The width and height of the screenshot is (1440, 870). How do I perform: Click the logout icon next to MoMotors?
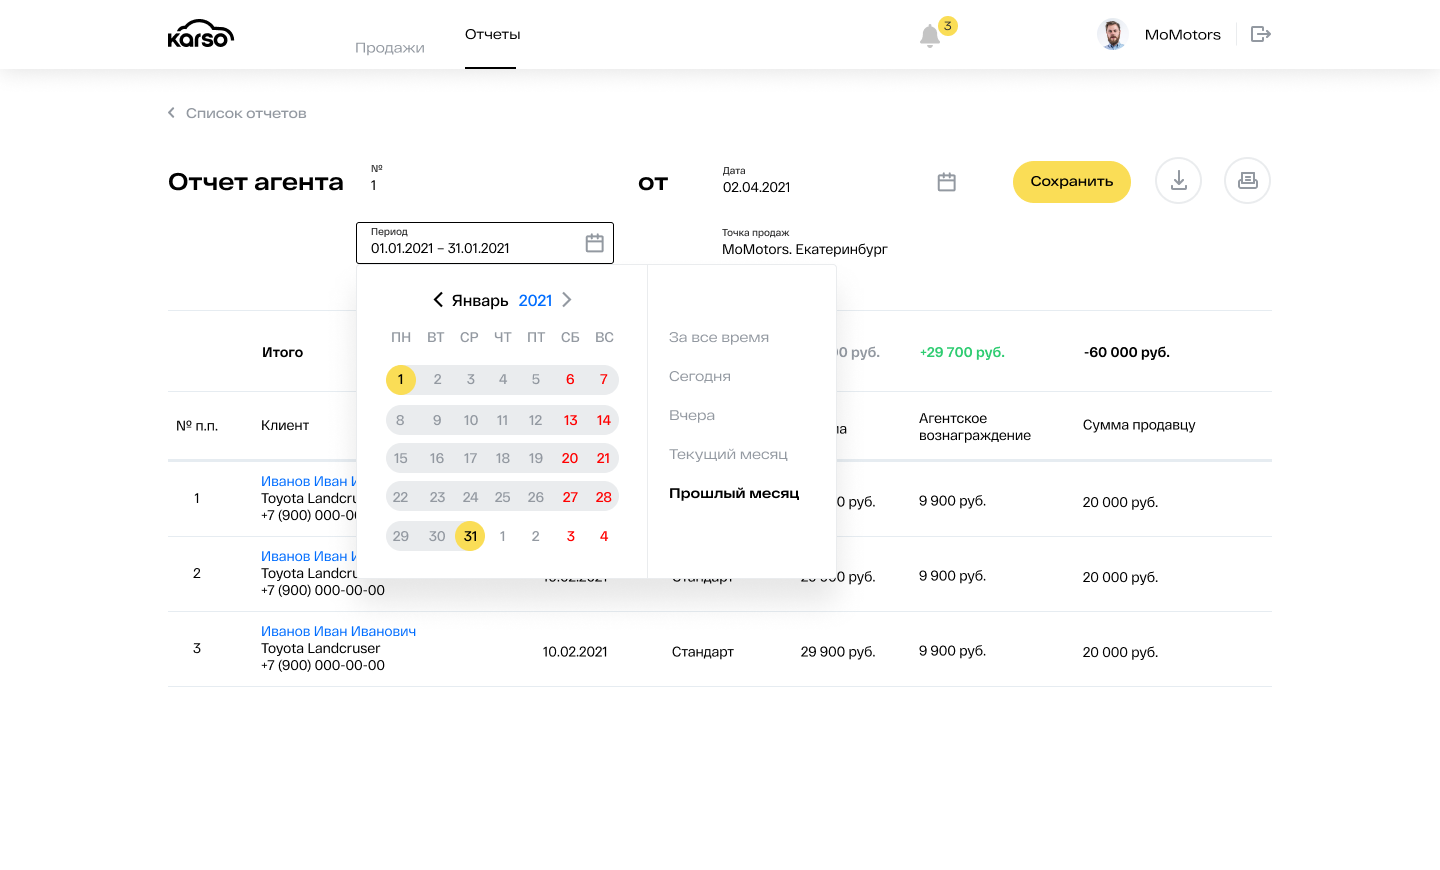point(1261,34)
